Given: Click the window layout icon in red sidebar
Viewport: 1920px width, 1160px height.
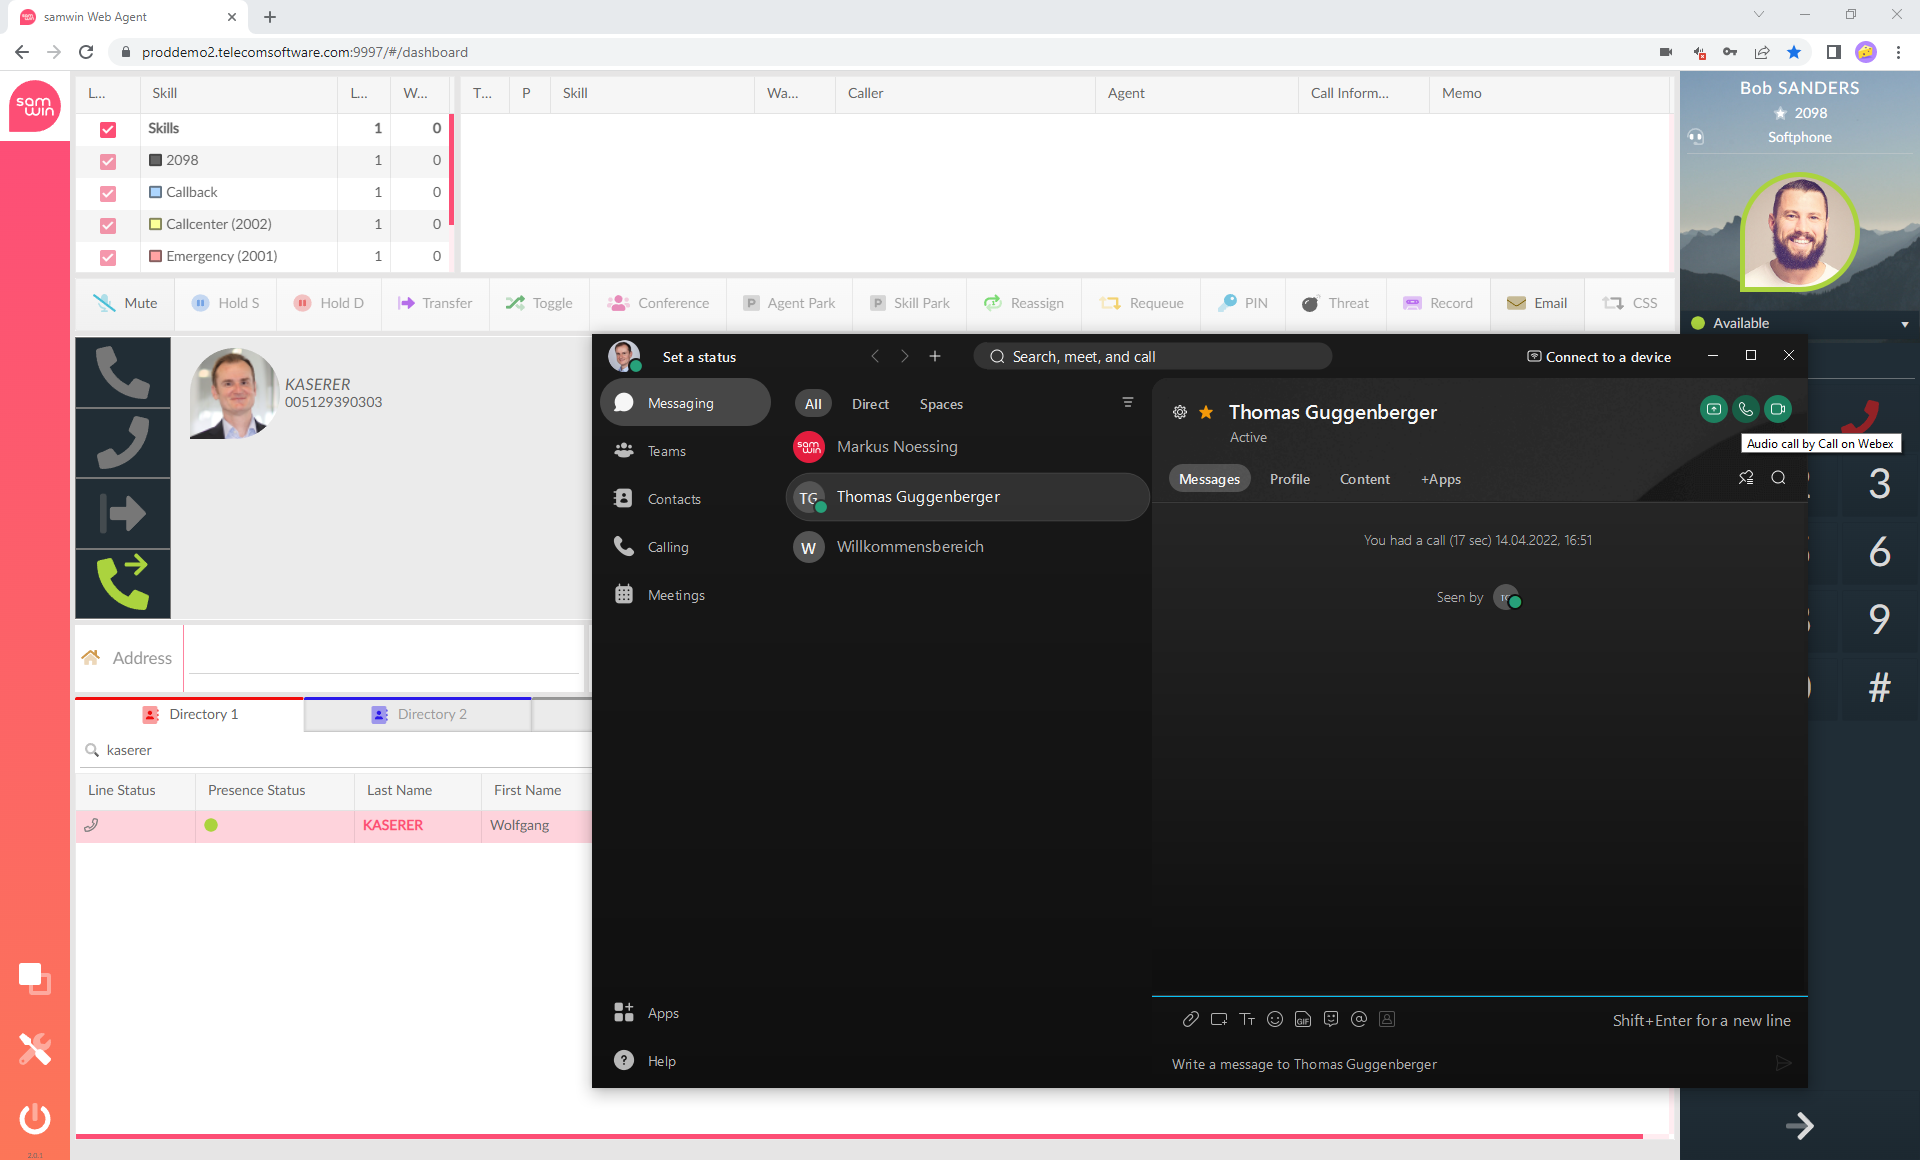Looking at the screenshot, I should pyautogui.click(x=35, y=978).
